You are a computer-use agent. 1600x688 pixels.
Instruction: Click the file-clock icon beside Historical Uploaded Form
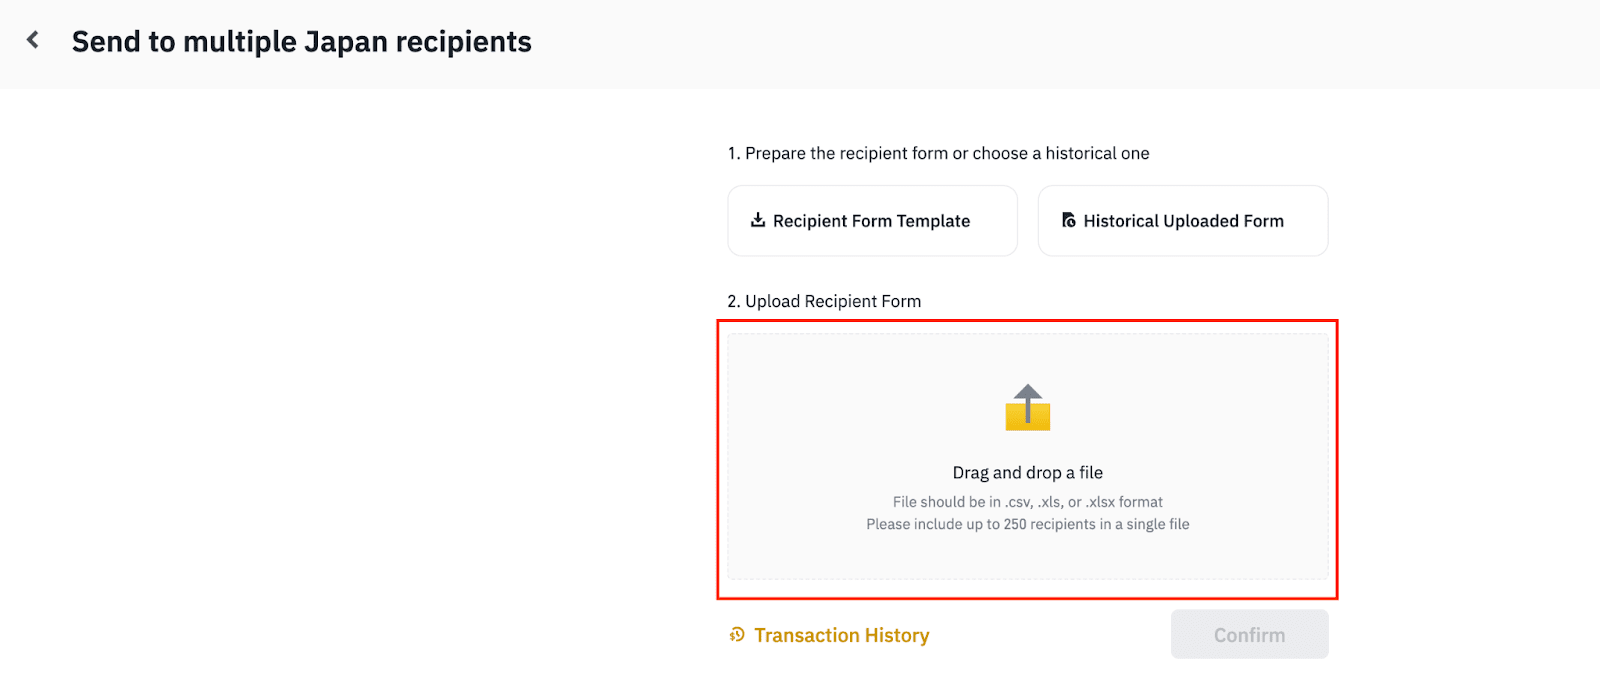(x=1069, y=220)
